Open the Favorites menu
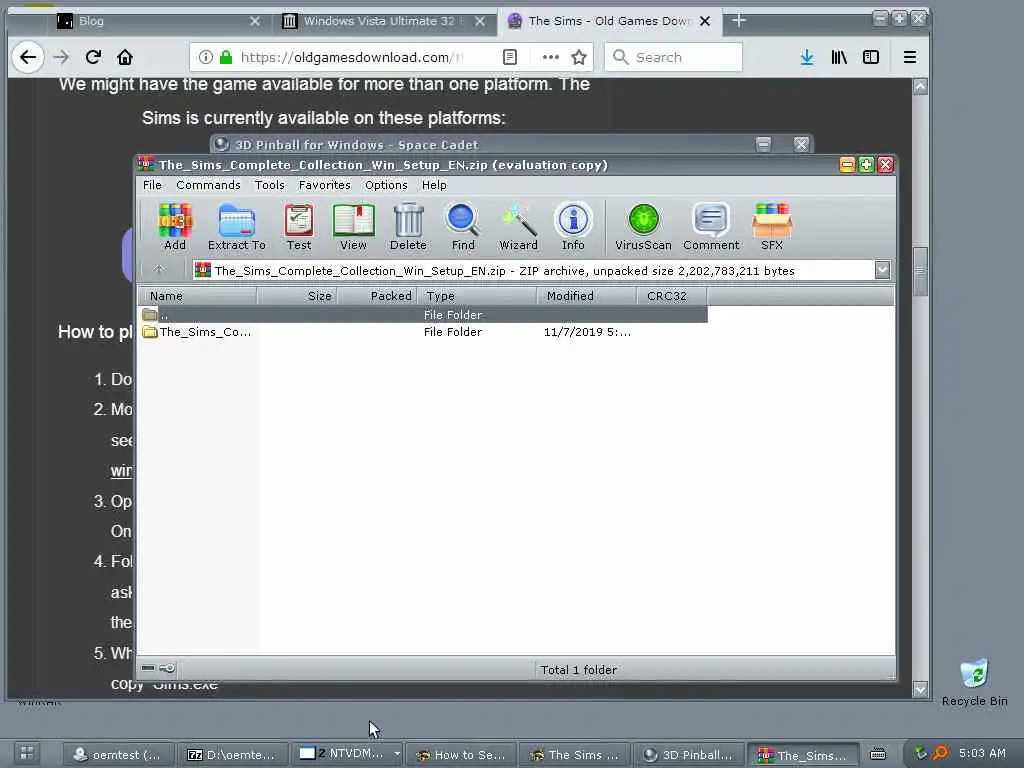The width and height of the screenshot is (1024, 768). tap(325, 185)
